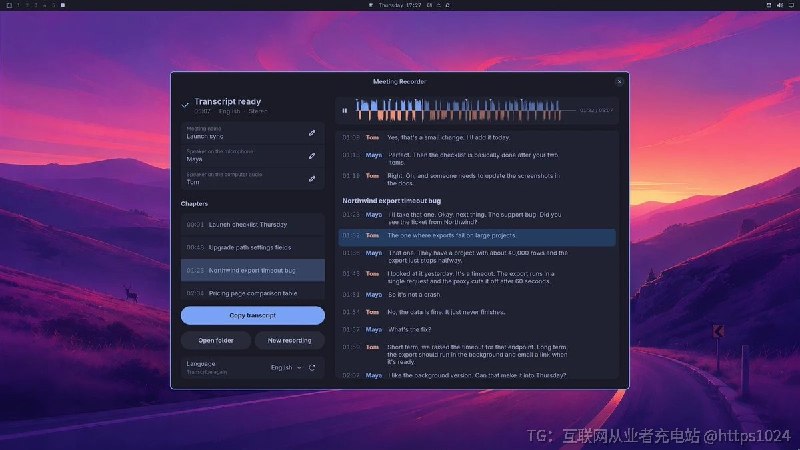The height and width of the screenshot is (450, 800).
Task: Select Maya's line 'What's the fix?'
Action: point(477,330)
